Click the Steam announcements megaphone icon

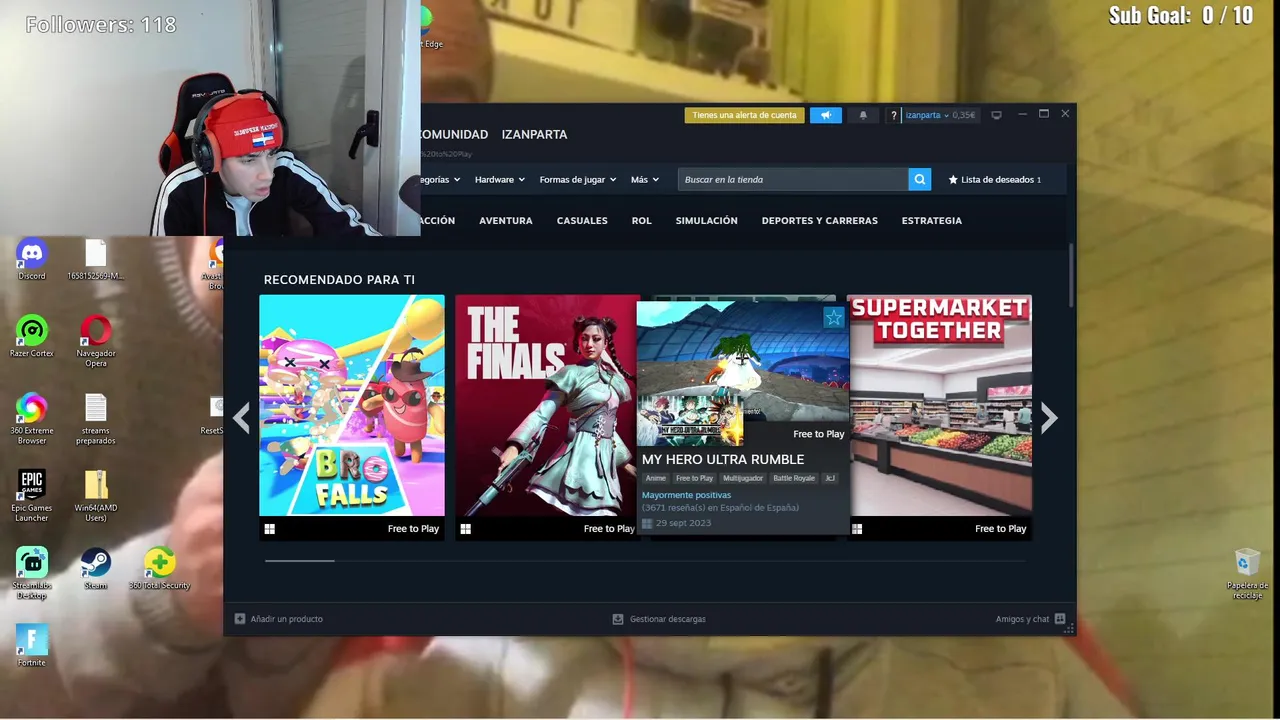[826, 115]
